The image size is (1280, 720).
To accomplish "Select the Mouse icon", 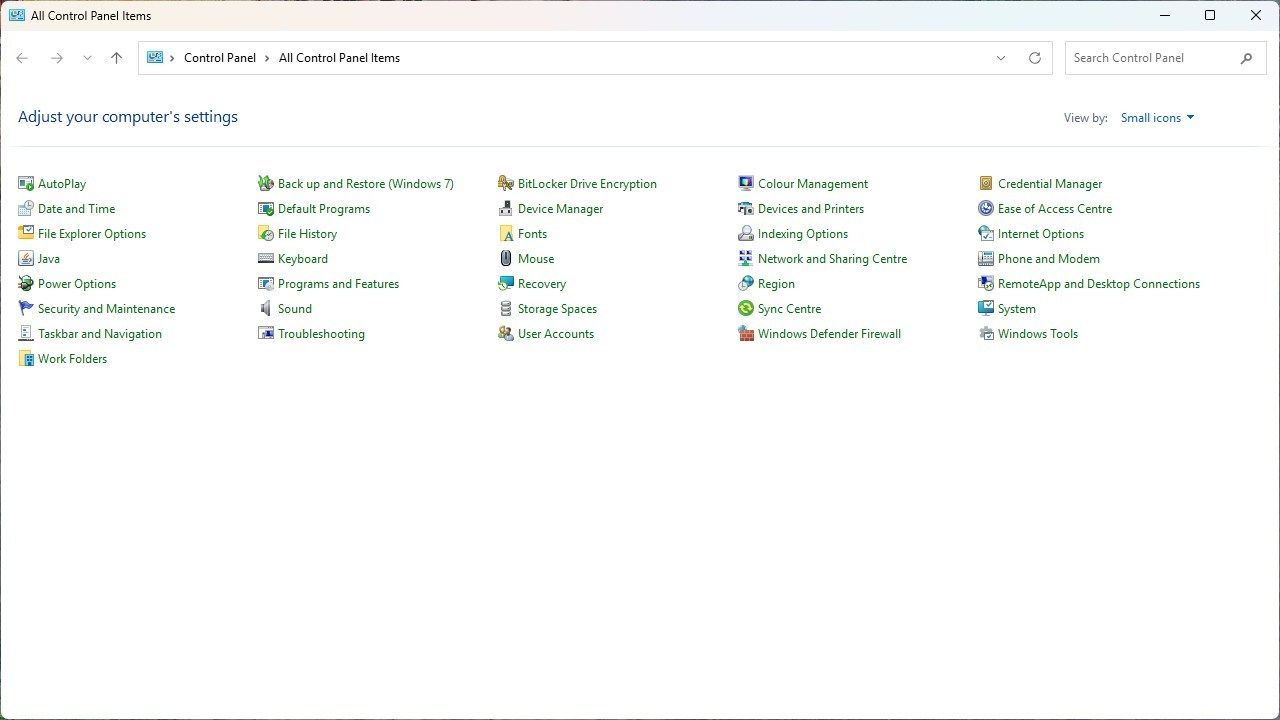I will [506, 259].
